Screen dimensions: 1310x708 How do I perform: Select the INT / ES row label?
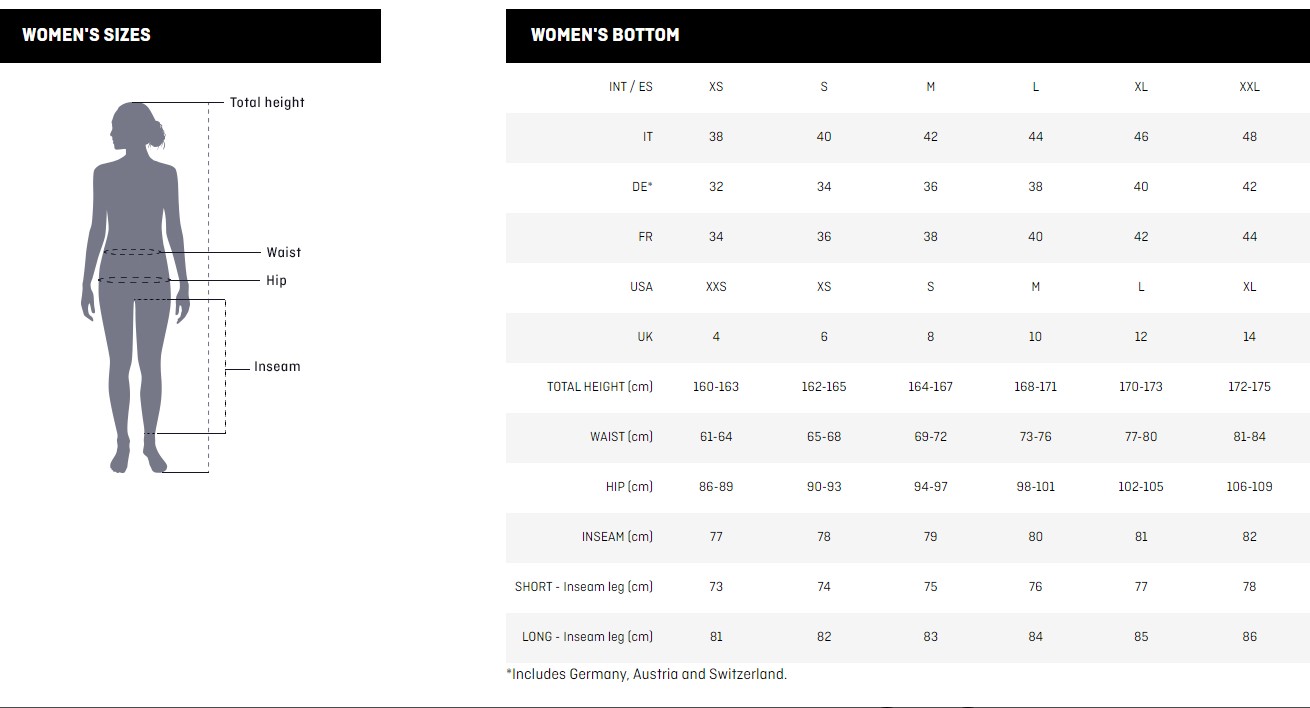(x=630, y=87)
